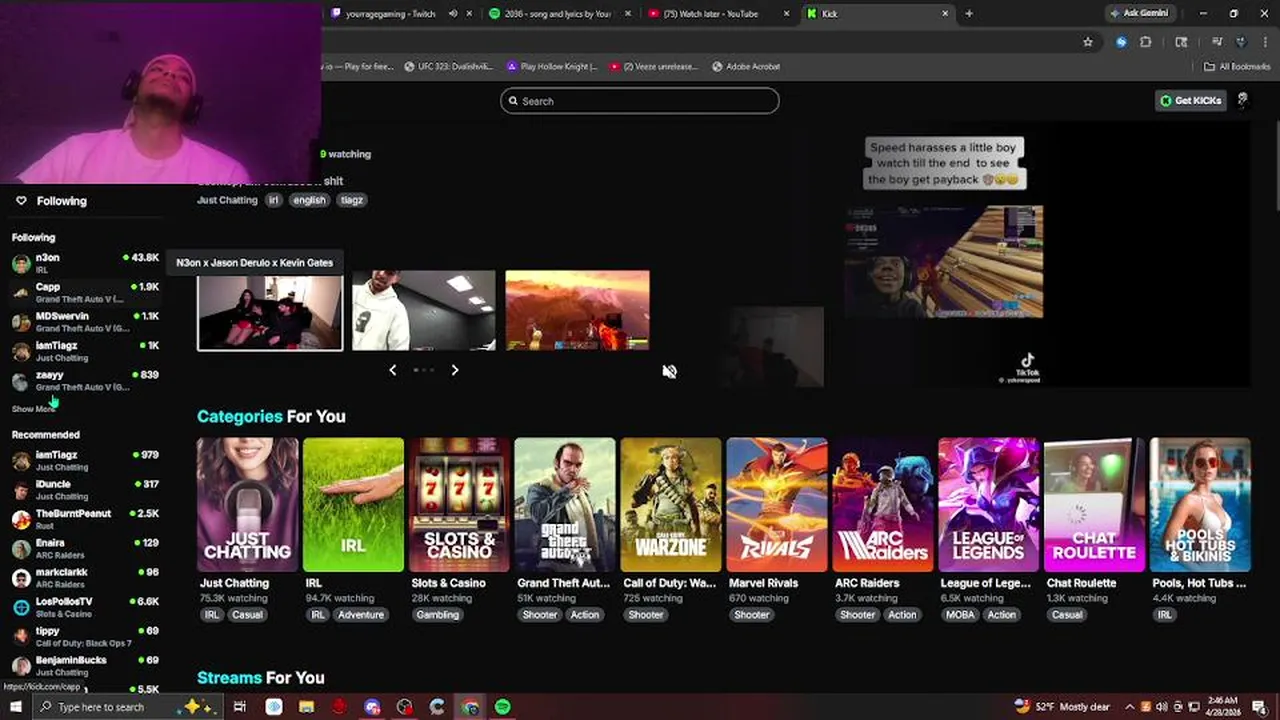The width and height of the screenshot is (1280, 720).
Task: Open LosPollosTV recommended channel
Action: pos(85,607)
